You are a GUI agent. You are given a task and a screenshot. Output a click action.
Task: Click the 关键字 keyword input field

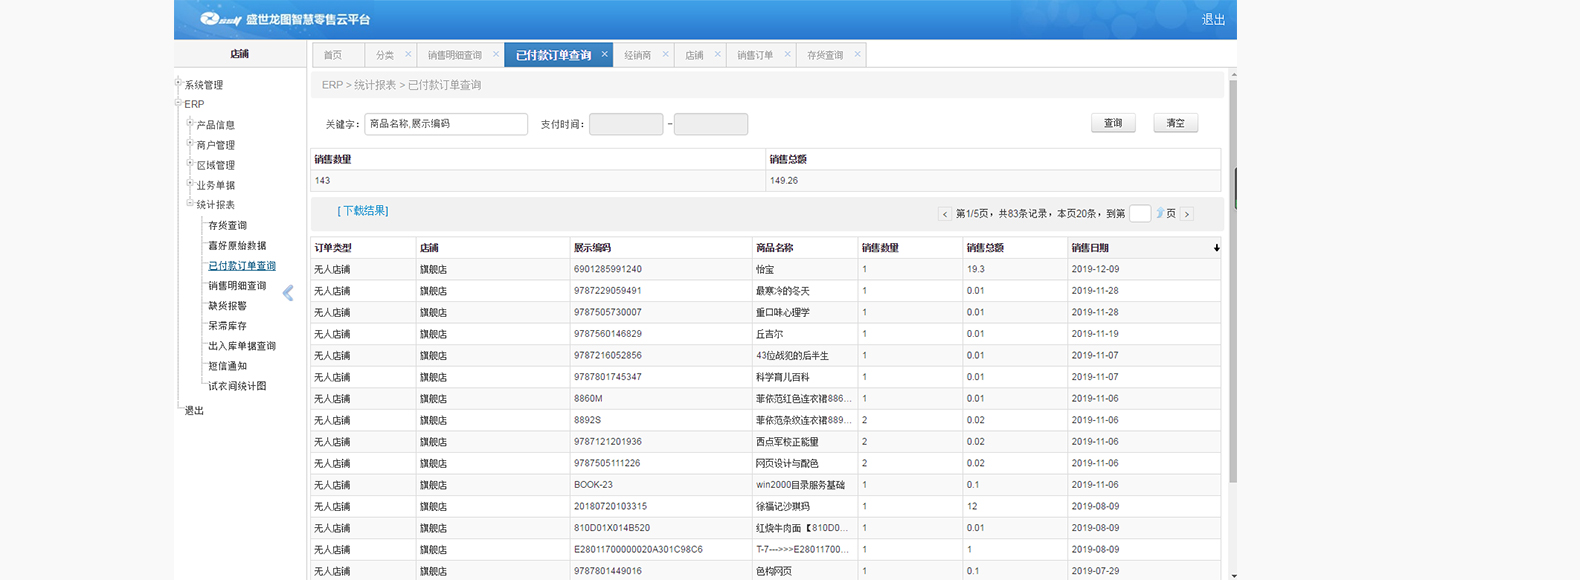[446, 124]
